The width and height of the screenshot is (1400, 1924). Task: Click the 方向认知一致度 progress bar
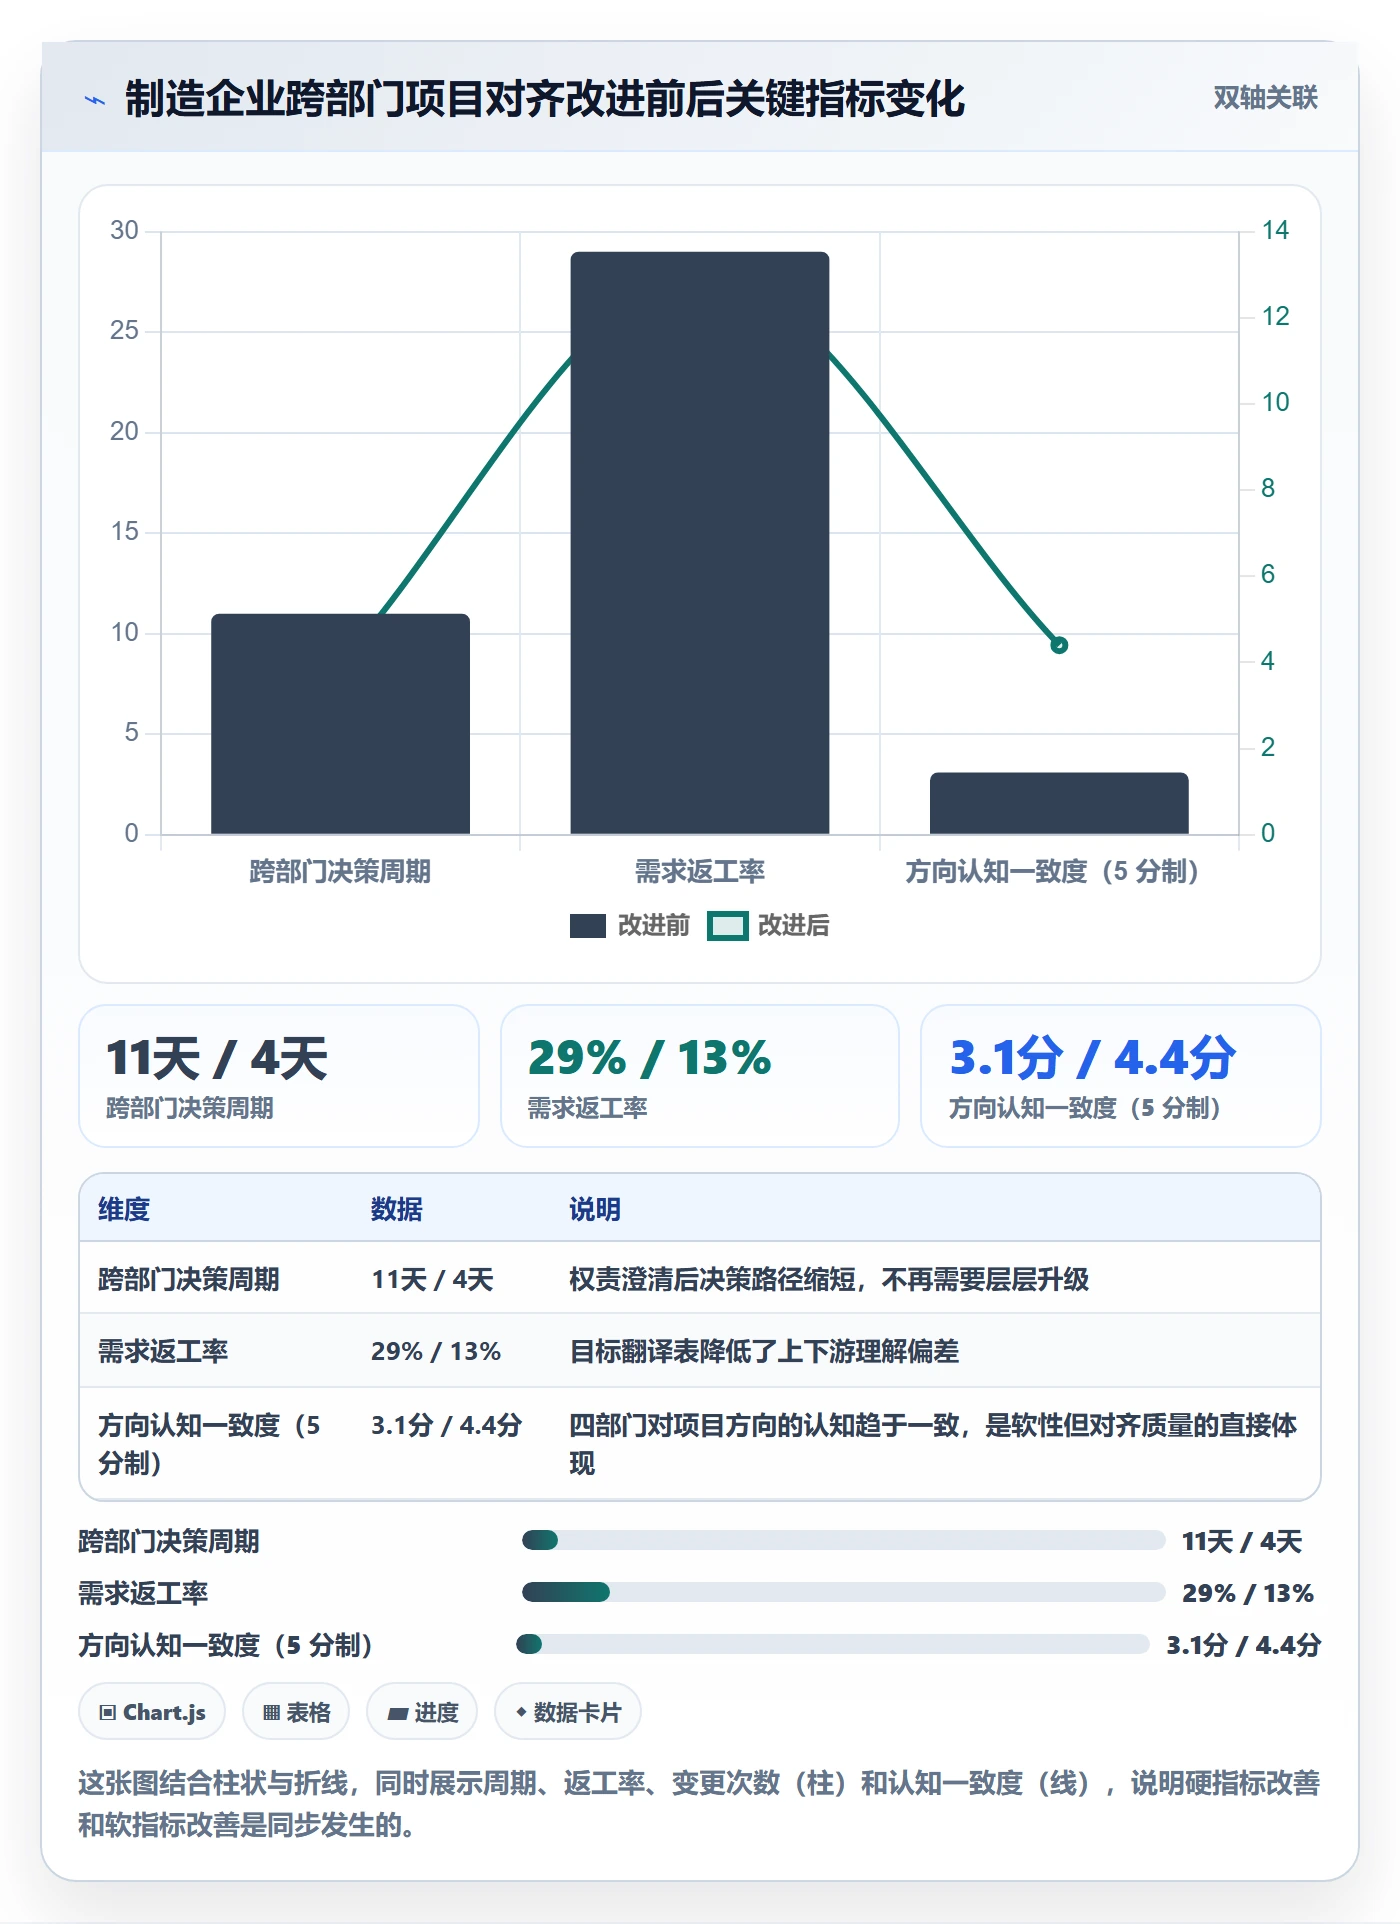(833, 1644)
